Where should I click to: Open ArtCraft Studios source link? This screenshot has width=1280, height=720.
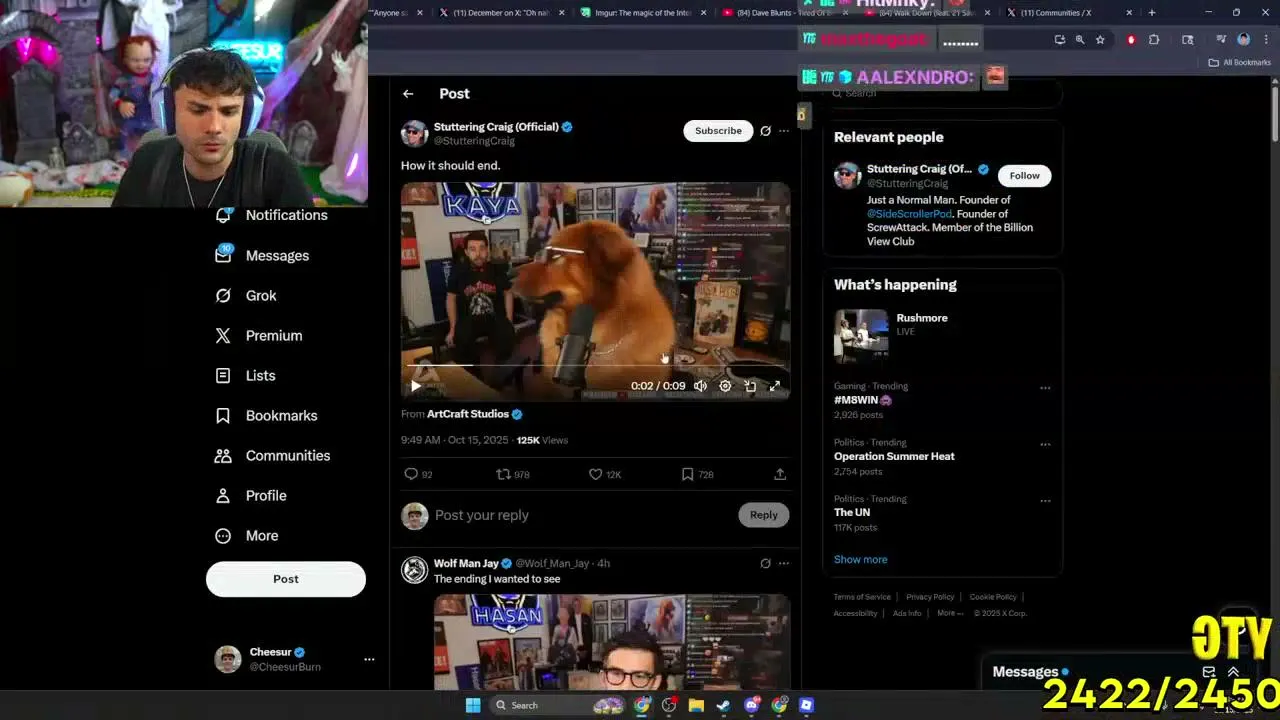pos(468,414)
